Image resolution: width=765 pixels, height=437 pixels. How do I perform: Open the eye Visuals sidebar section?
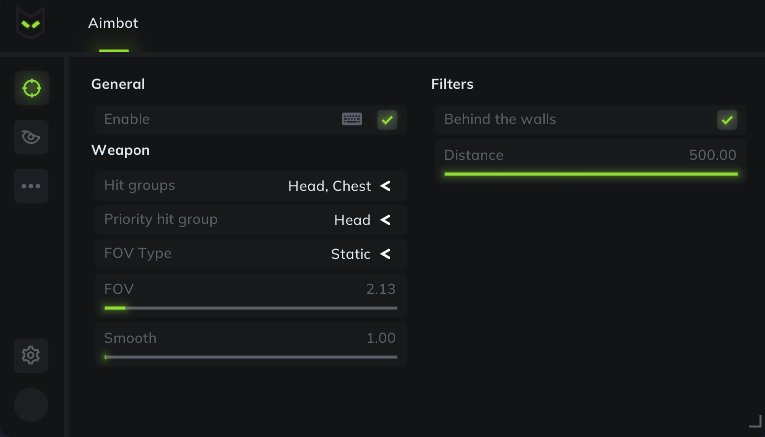pyautogui.click(x=31, y=137)
